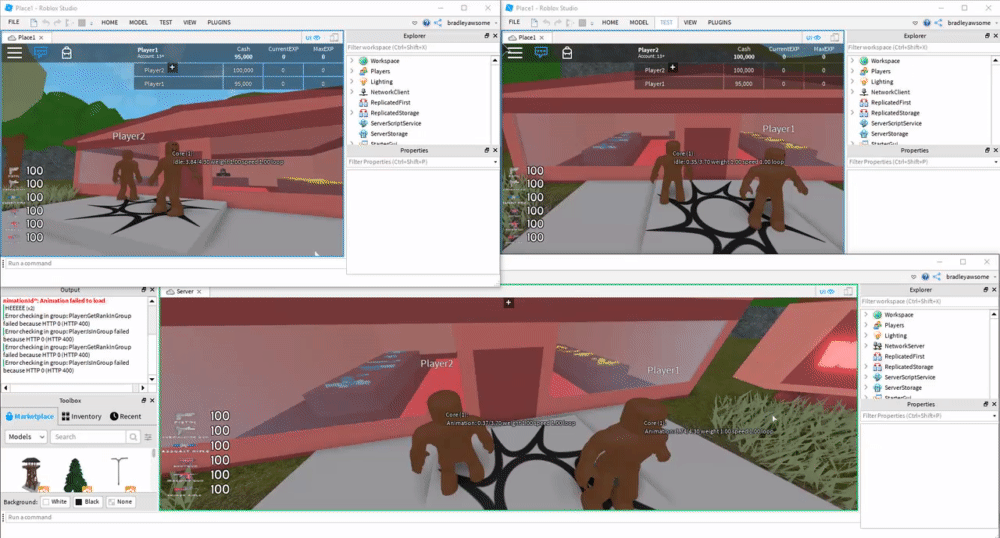Choose the White background swatch in Toolbox
This screenshot has height=538, width=1000.
55,502
